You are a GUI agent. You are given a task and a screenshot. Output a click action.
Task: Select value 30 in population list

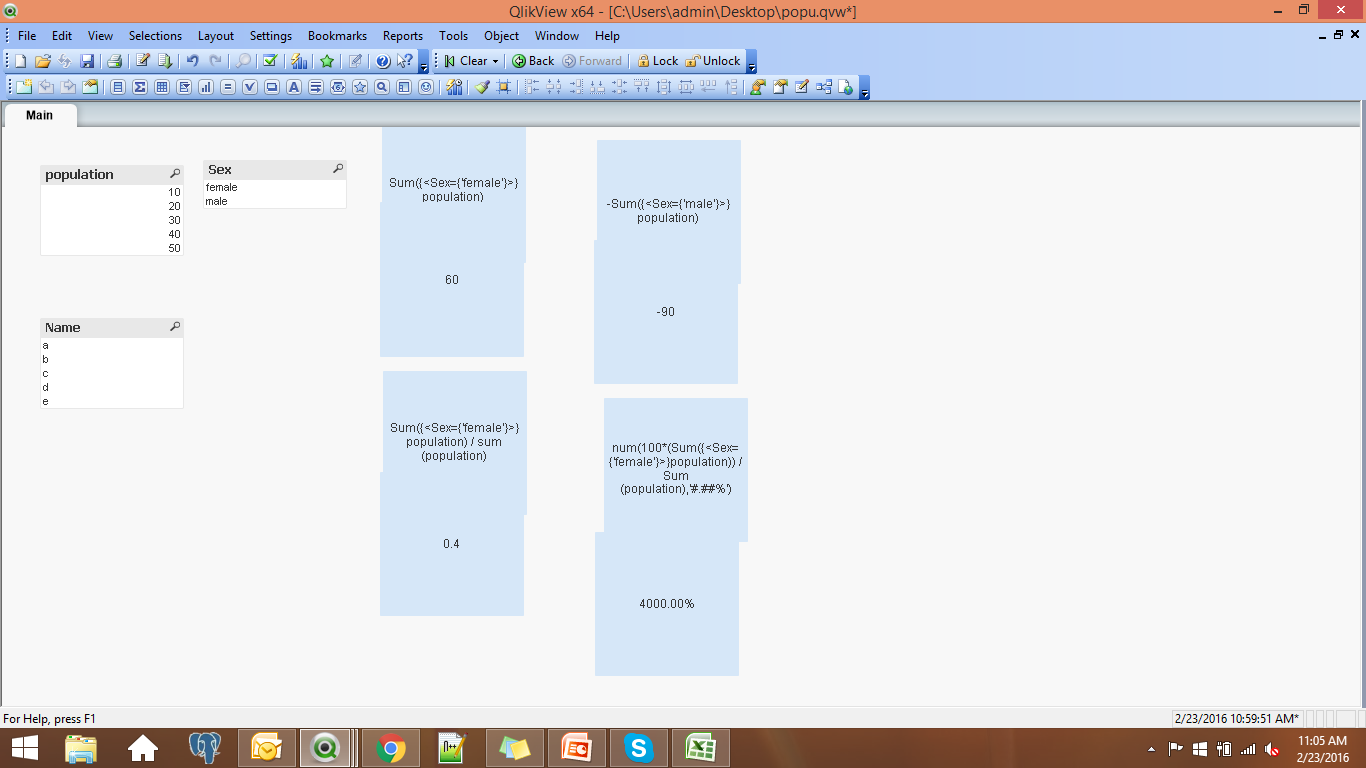pyautogui.click(x=112, y=220)
